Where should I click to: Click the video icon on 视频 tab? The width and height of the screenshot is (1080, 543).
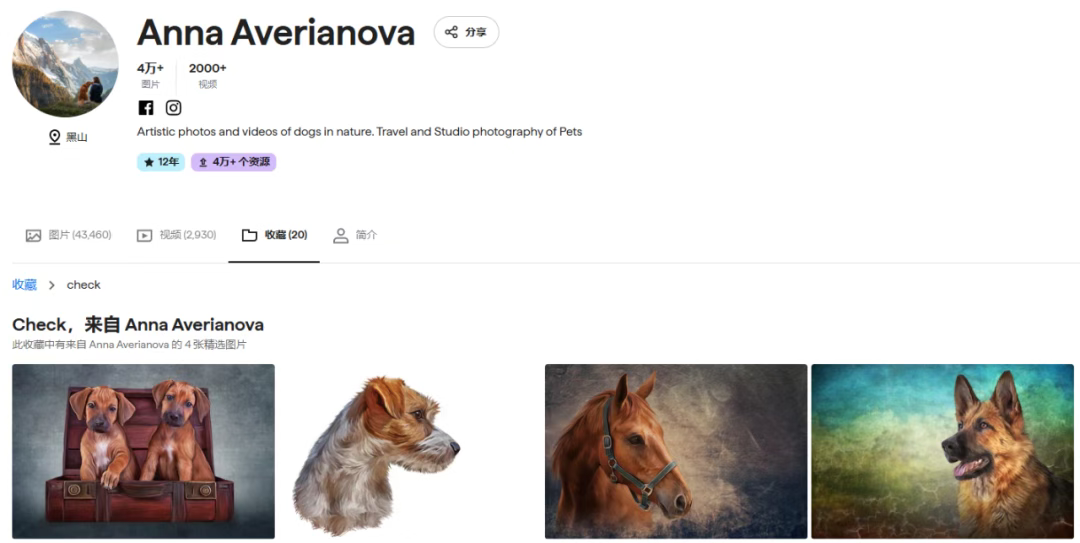coord(144,236)
